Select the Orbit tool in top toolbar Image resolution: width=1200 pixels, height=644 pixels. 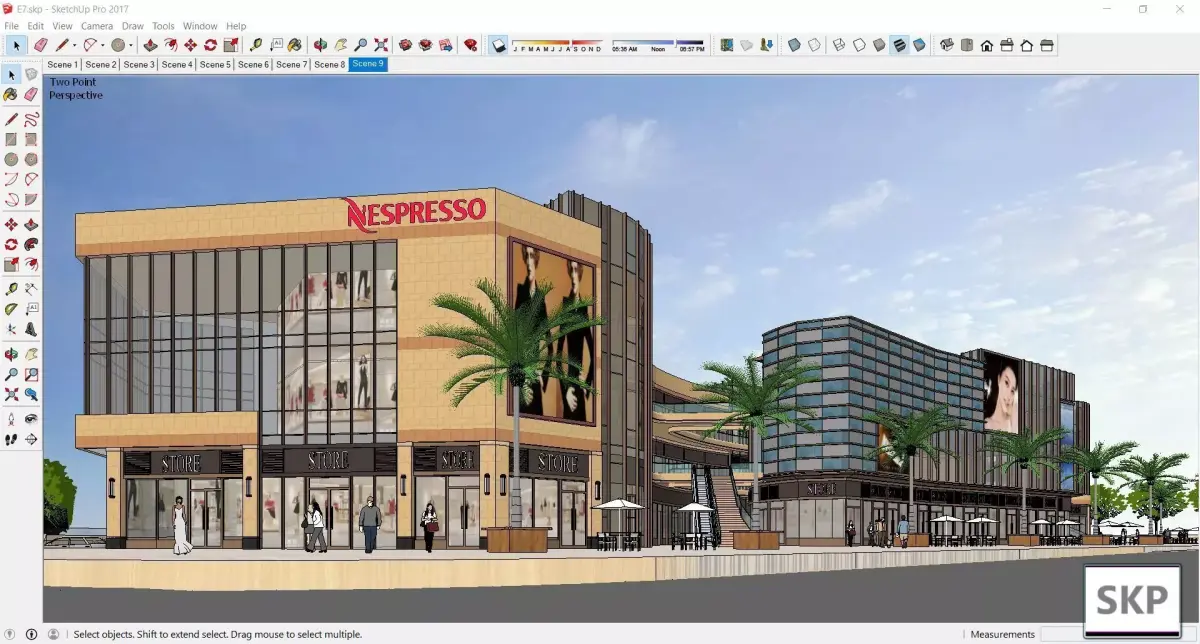(x=320, y=45)
